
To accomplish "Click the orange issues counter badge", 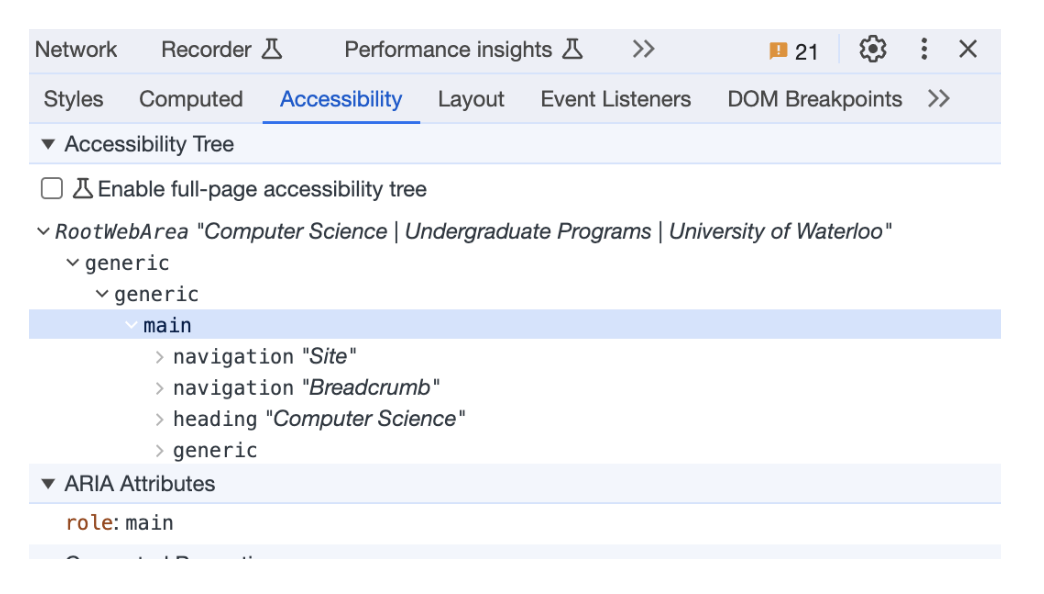I will point(793,51).
